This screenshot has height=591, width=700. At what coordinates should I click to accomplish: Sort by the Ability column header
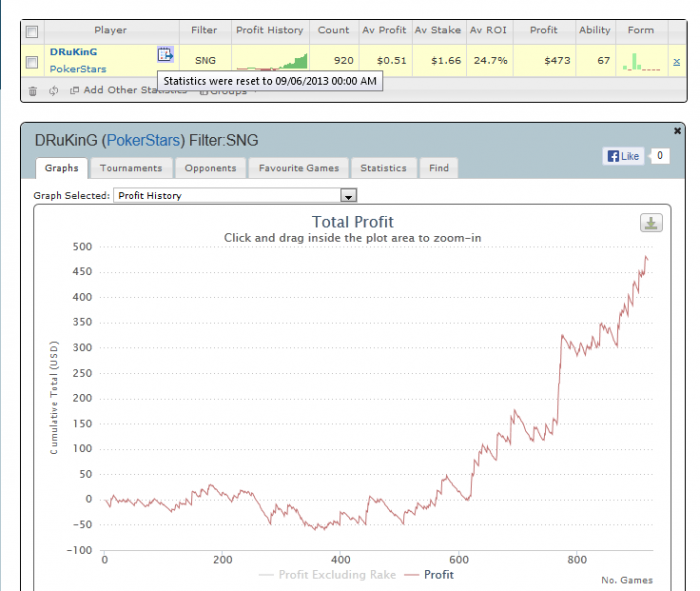point(595,30)
